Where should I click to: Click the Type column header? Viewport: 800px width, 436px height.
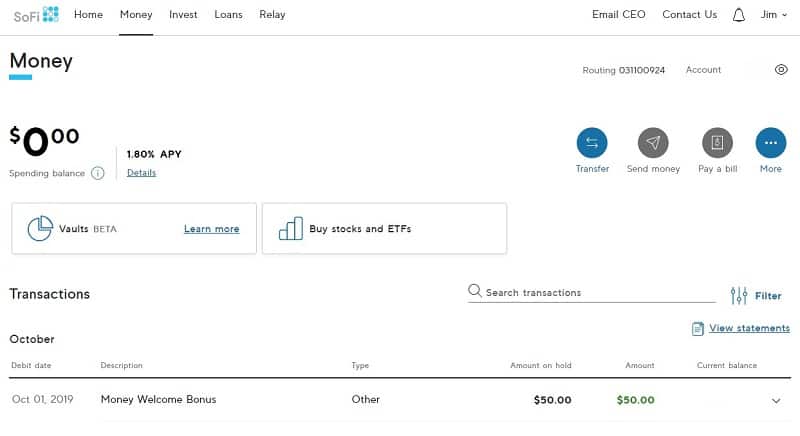click(x=360, y=365)
